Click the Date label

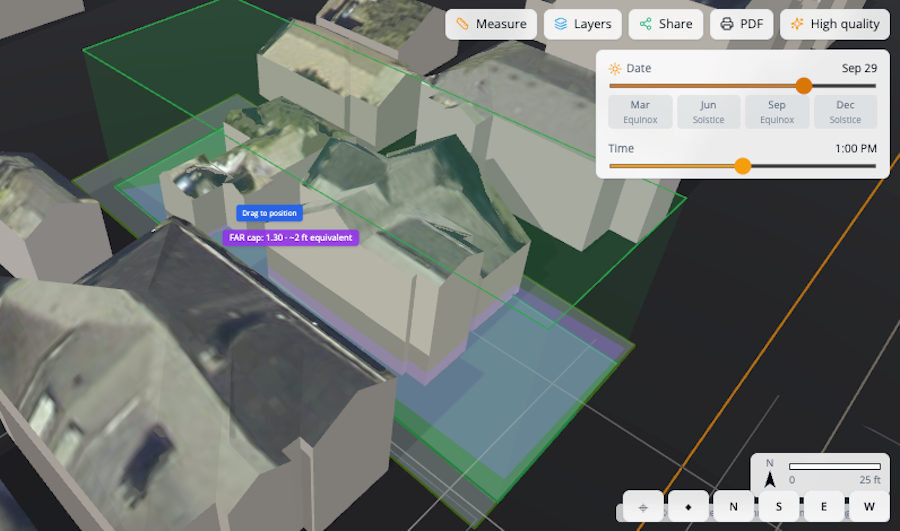639,68
